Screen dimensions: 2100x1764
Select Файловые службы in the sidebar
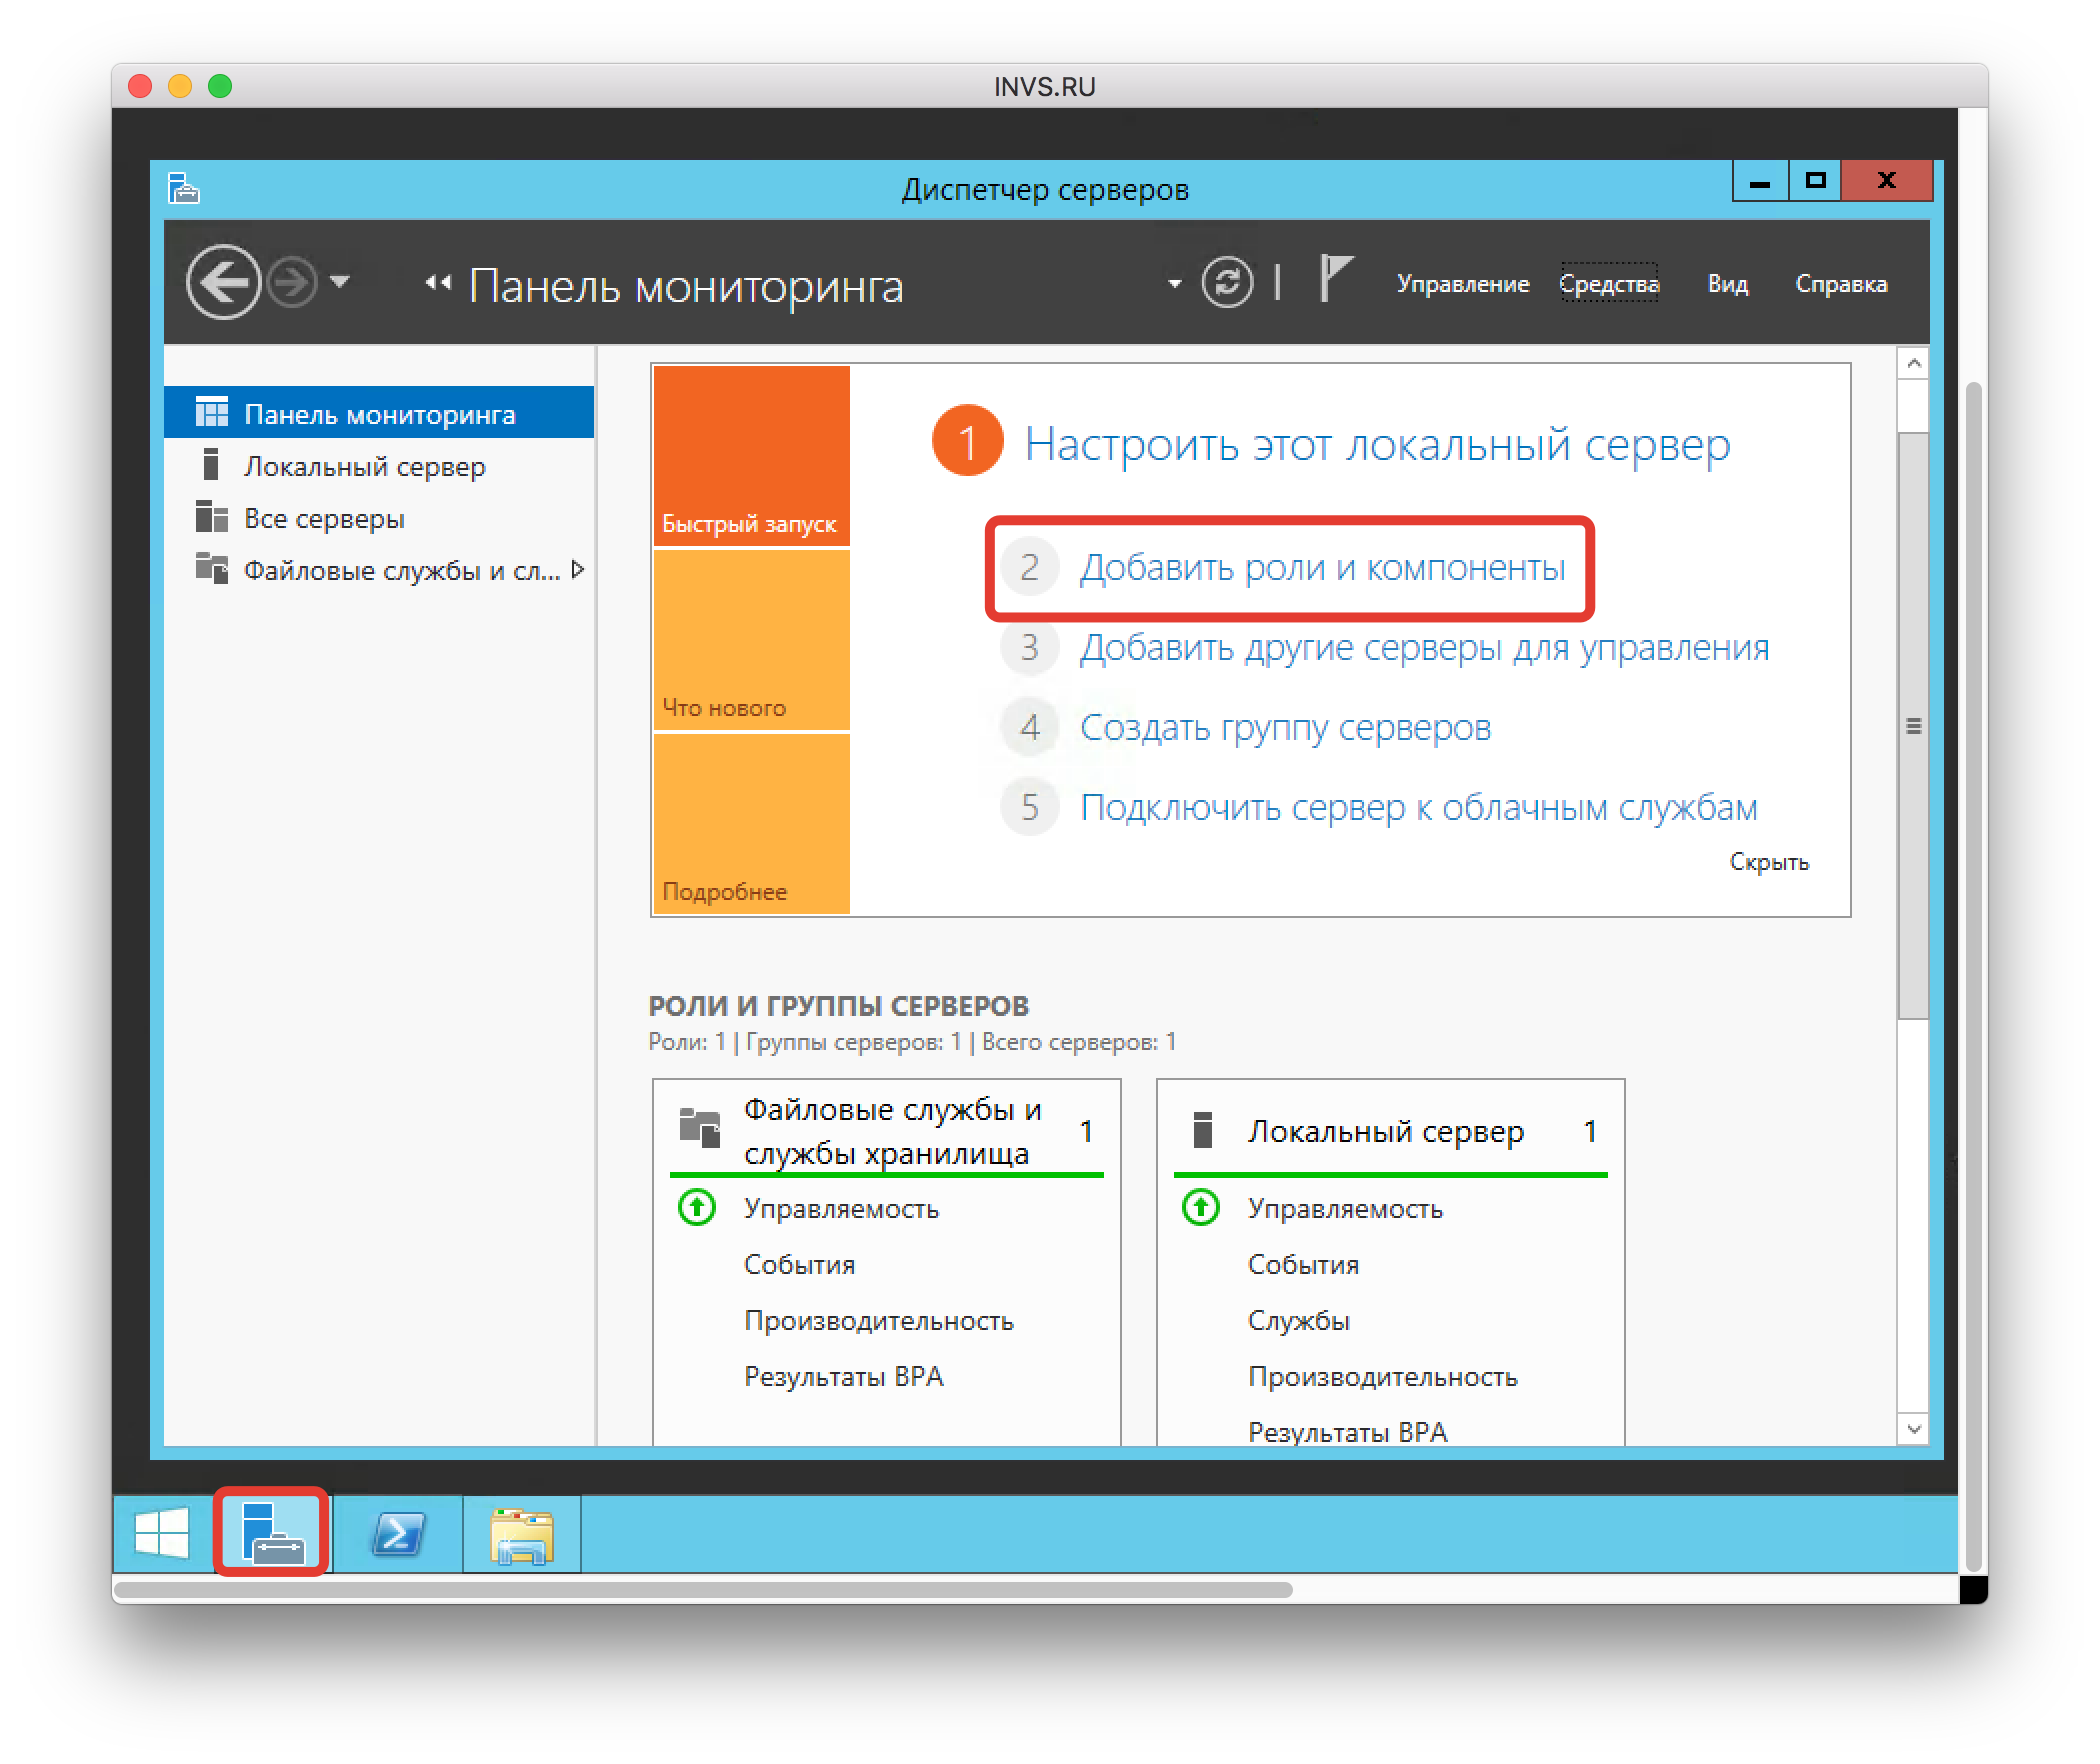click(379, 570)
